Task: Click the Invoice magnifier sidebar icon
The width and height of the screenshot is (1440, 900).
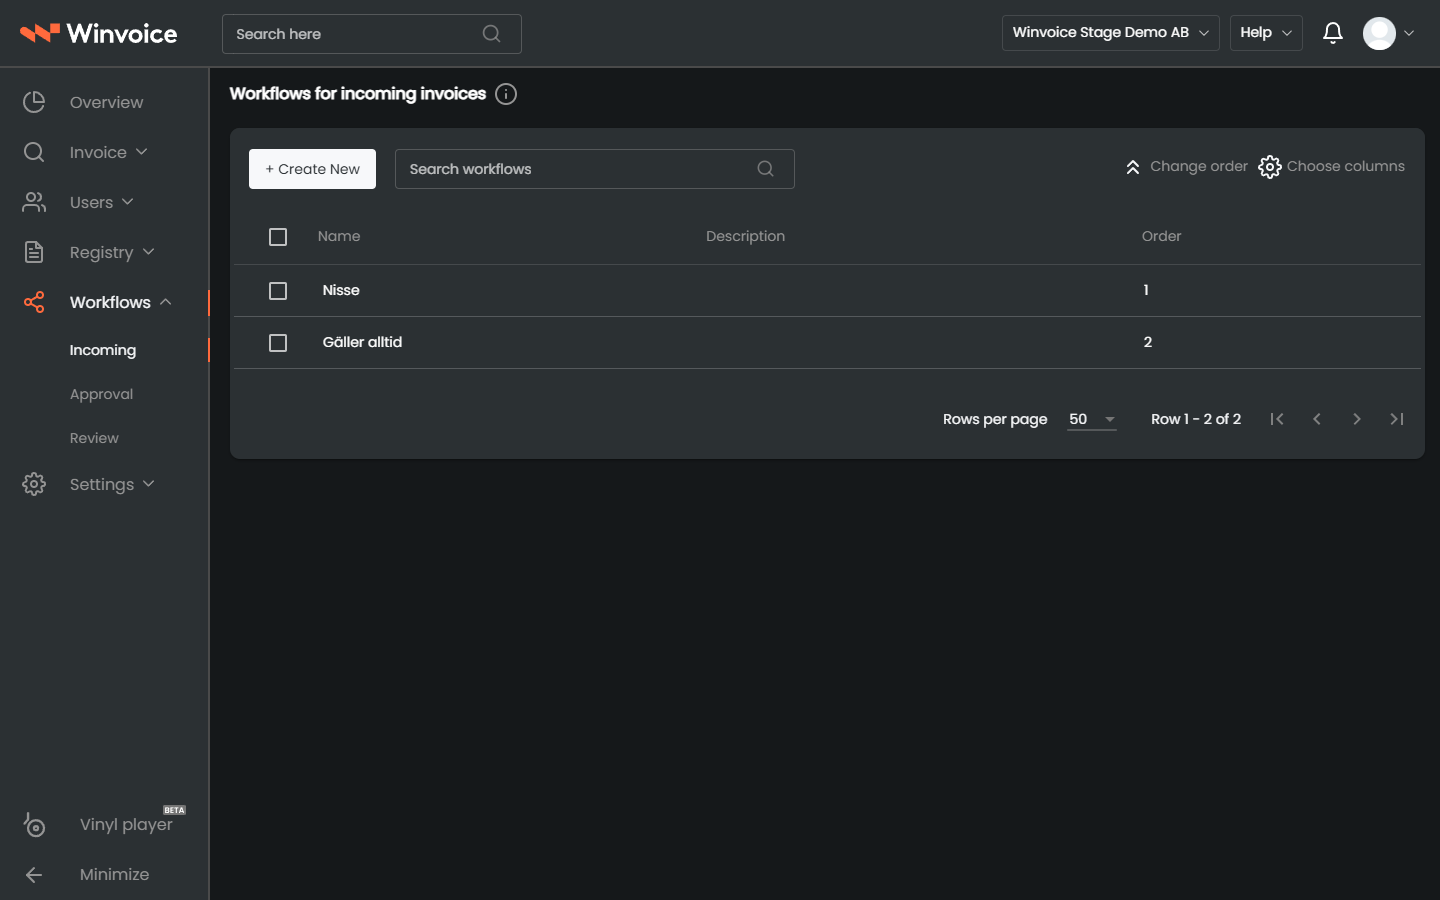Action: click(34, 152)
